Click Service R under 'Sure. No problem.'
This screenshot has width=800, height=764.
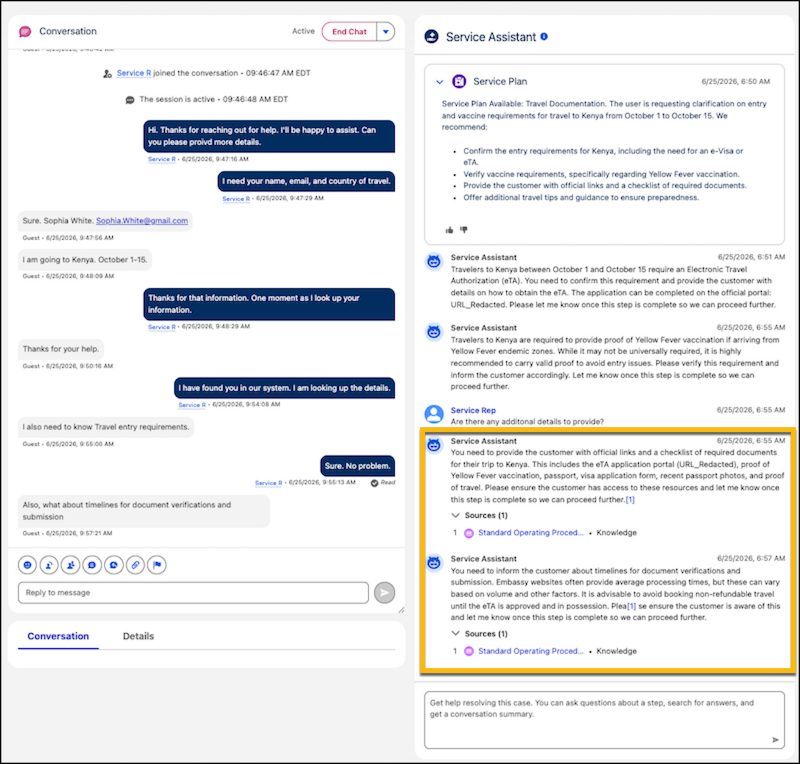click(268, 483)
